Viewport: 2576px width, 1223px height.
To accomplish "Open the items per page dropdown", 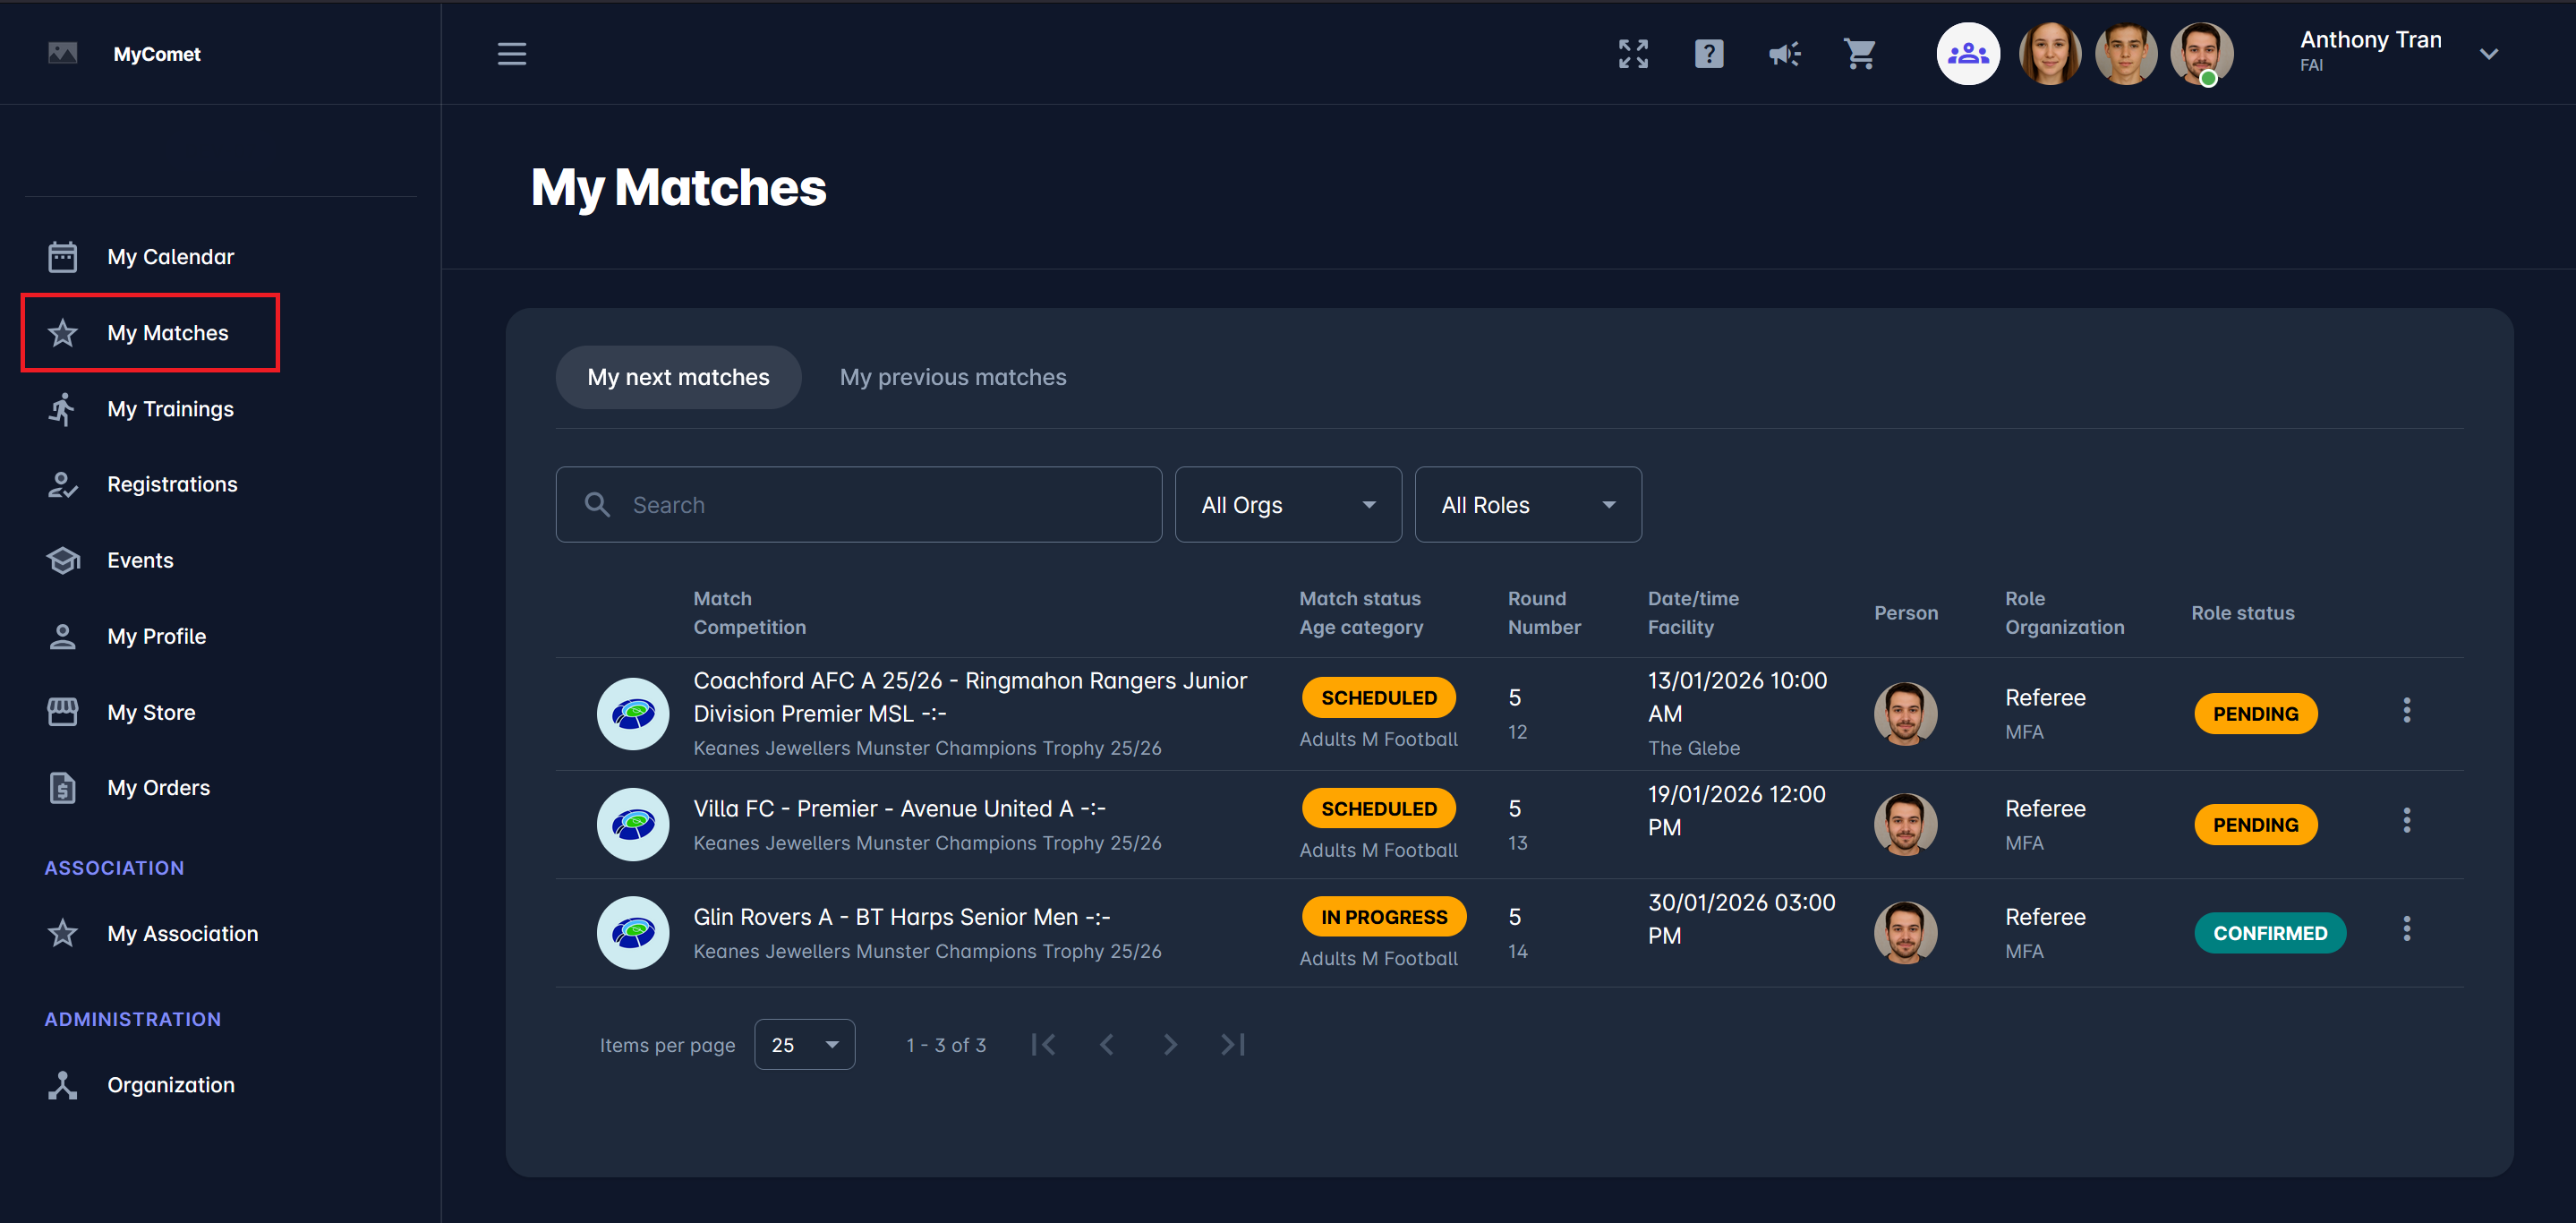I will pos(804,1045).
